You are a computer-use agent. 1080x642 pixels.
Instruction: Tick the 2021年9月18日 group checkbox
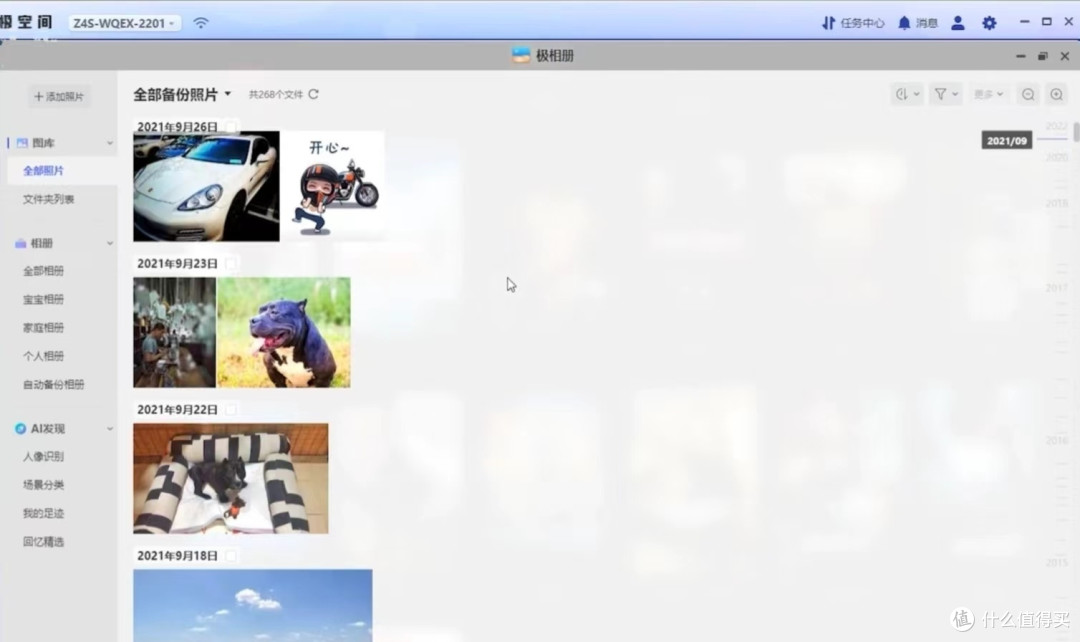click(231, 555)
